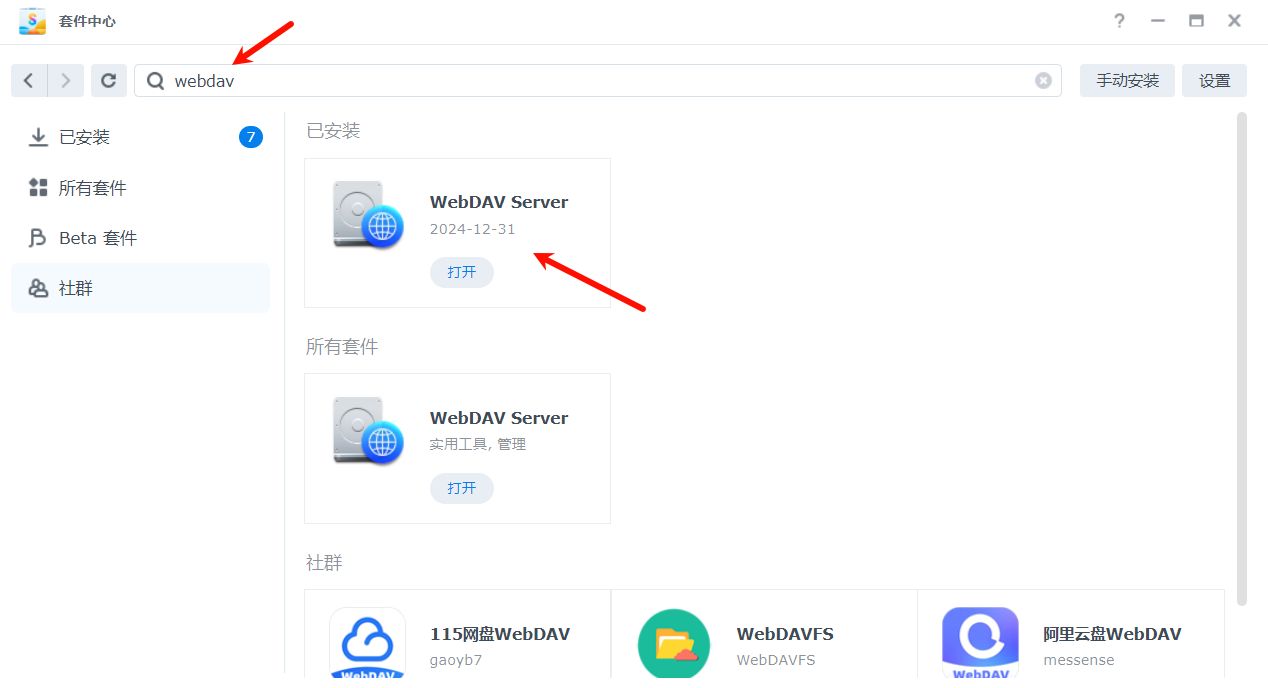The image size is (1268, 688).
Task: Click the 手动安装 button
Action: tap(1127, 81)
